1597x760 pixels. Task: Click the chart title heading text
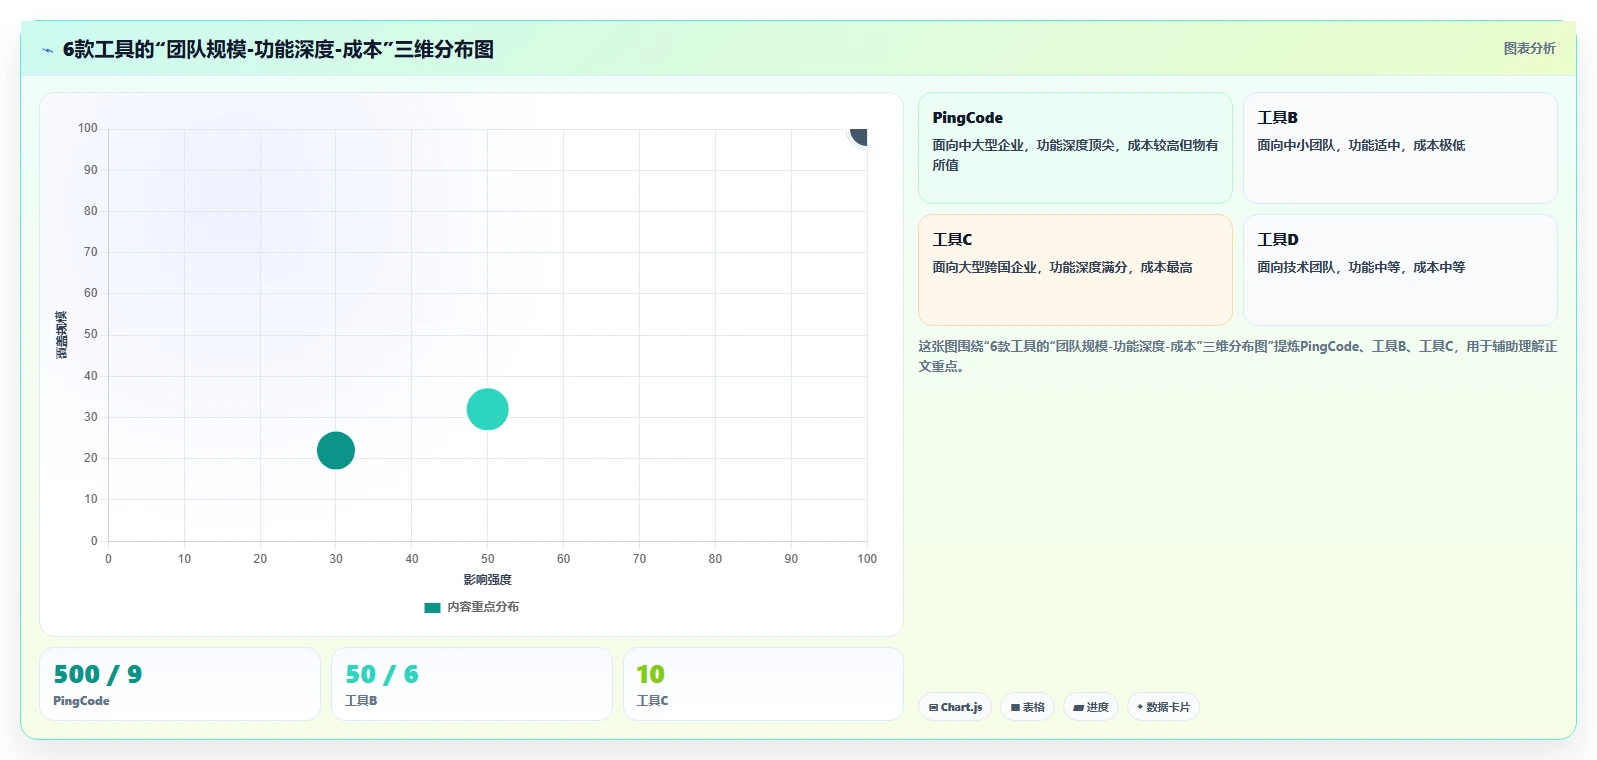278,49
